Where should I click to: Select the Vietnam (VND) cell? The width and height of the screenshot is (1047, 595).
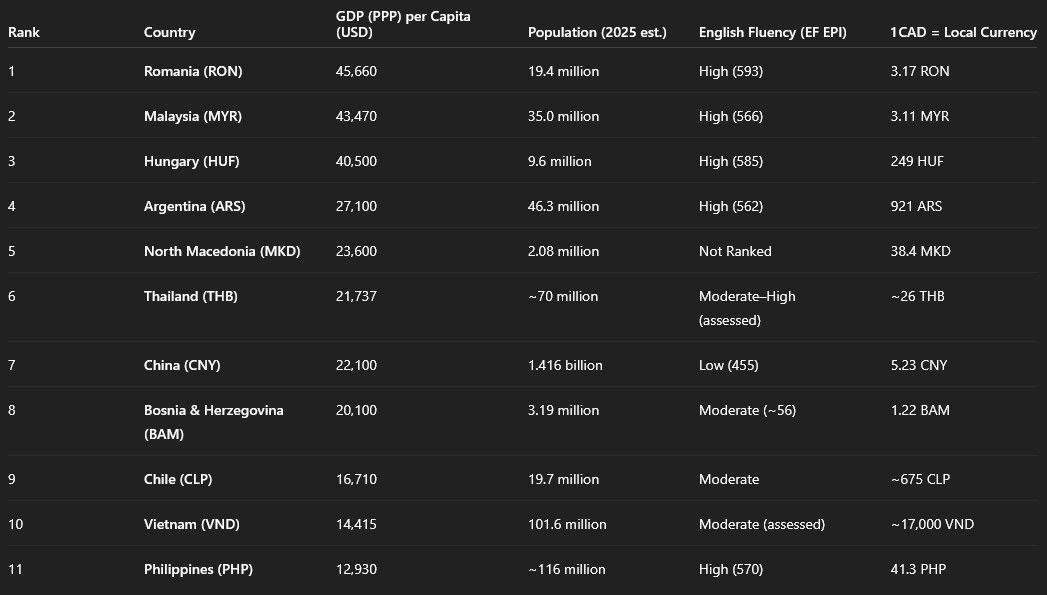[192, 524]
